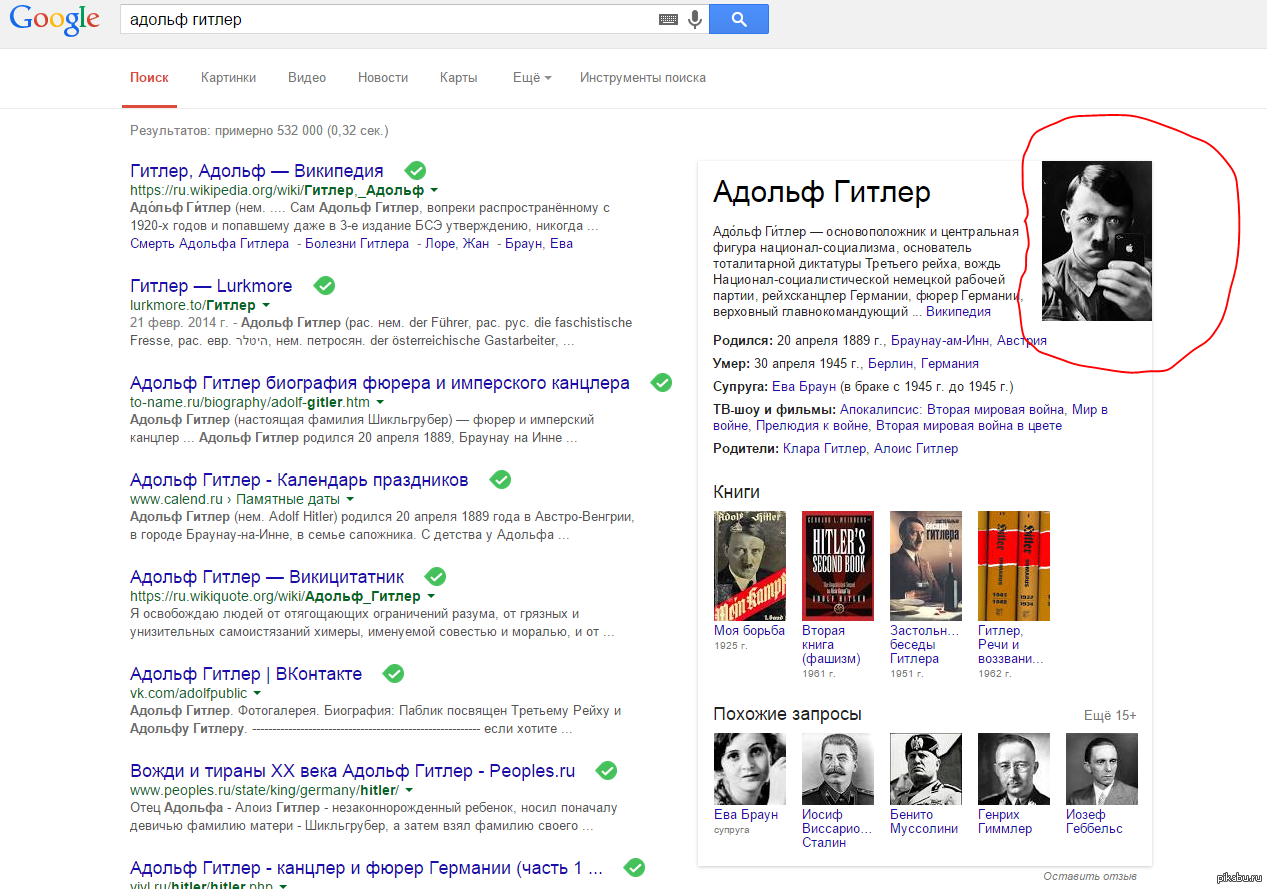Viewport: 1267px width, 889px height.
Task: Follow the Браун, Ева sublink
Action: click(x=539, y=243)
